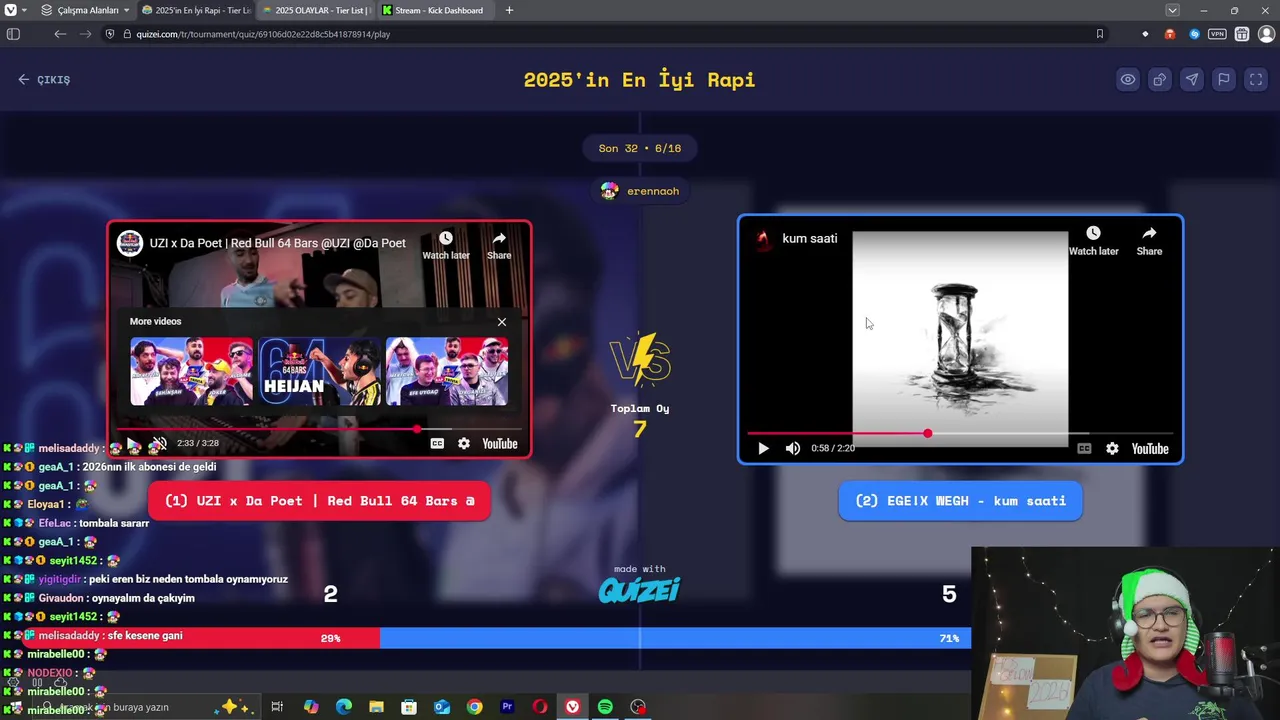This screenshot has height=720, width=1280.
Task: Open the browser profile avatar
Action: point(1265,34)
